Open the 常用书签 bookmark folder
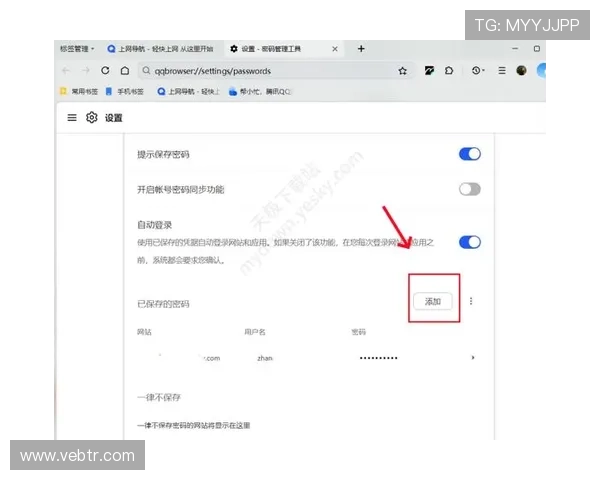 pyautogui.click(x=79, y=91)
